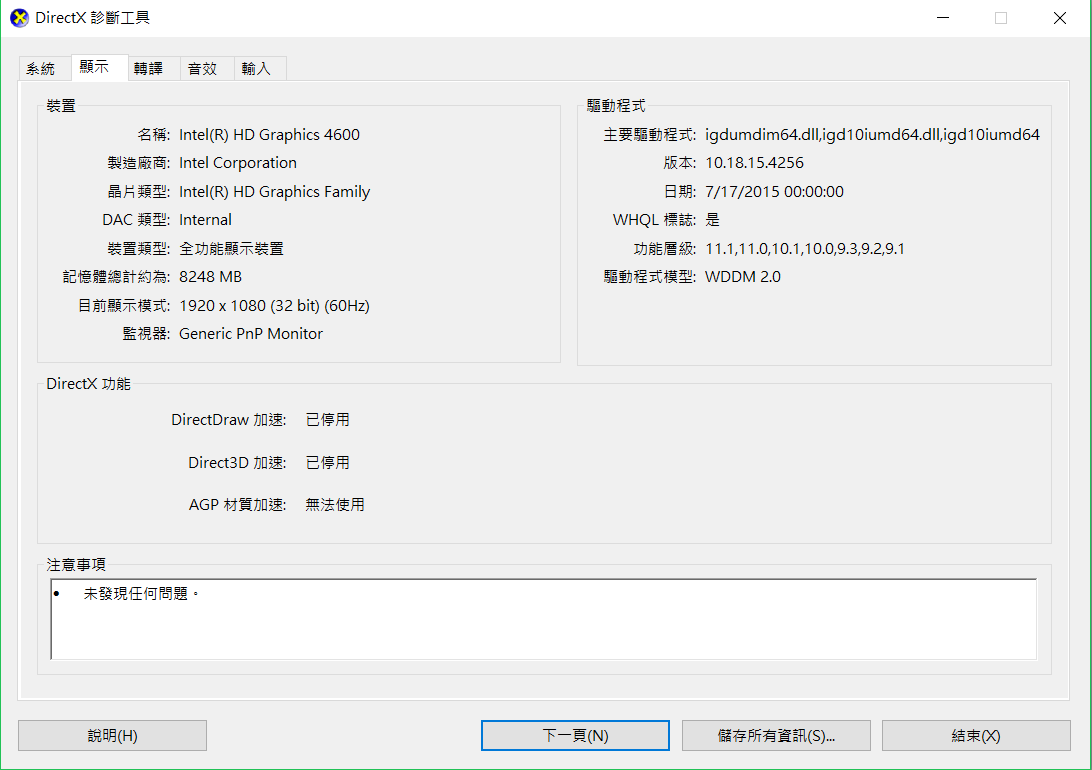
Task: Click Direct3D 加速 status 已停用
Action: click(327, 462)
